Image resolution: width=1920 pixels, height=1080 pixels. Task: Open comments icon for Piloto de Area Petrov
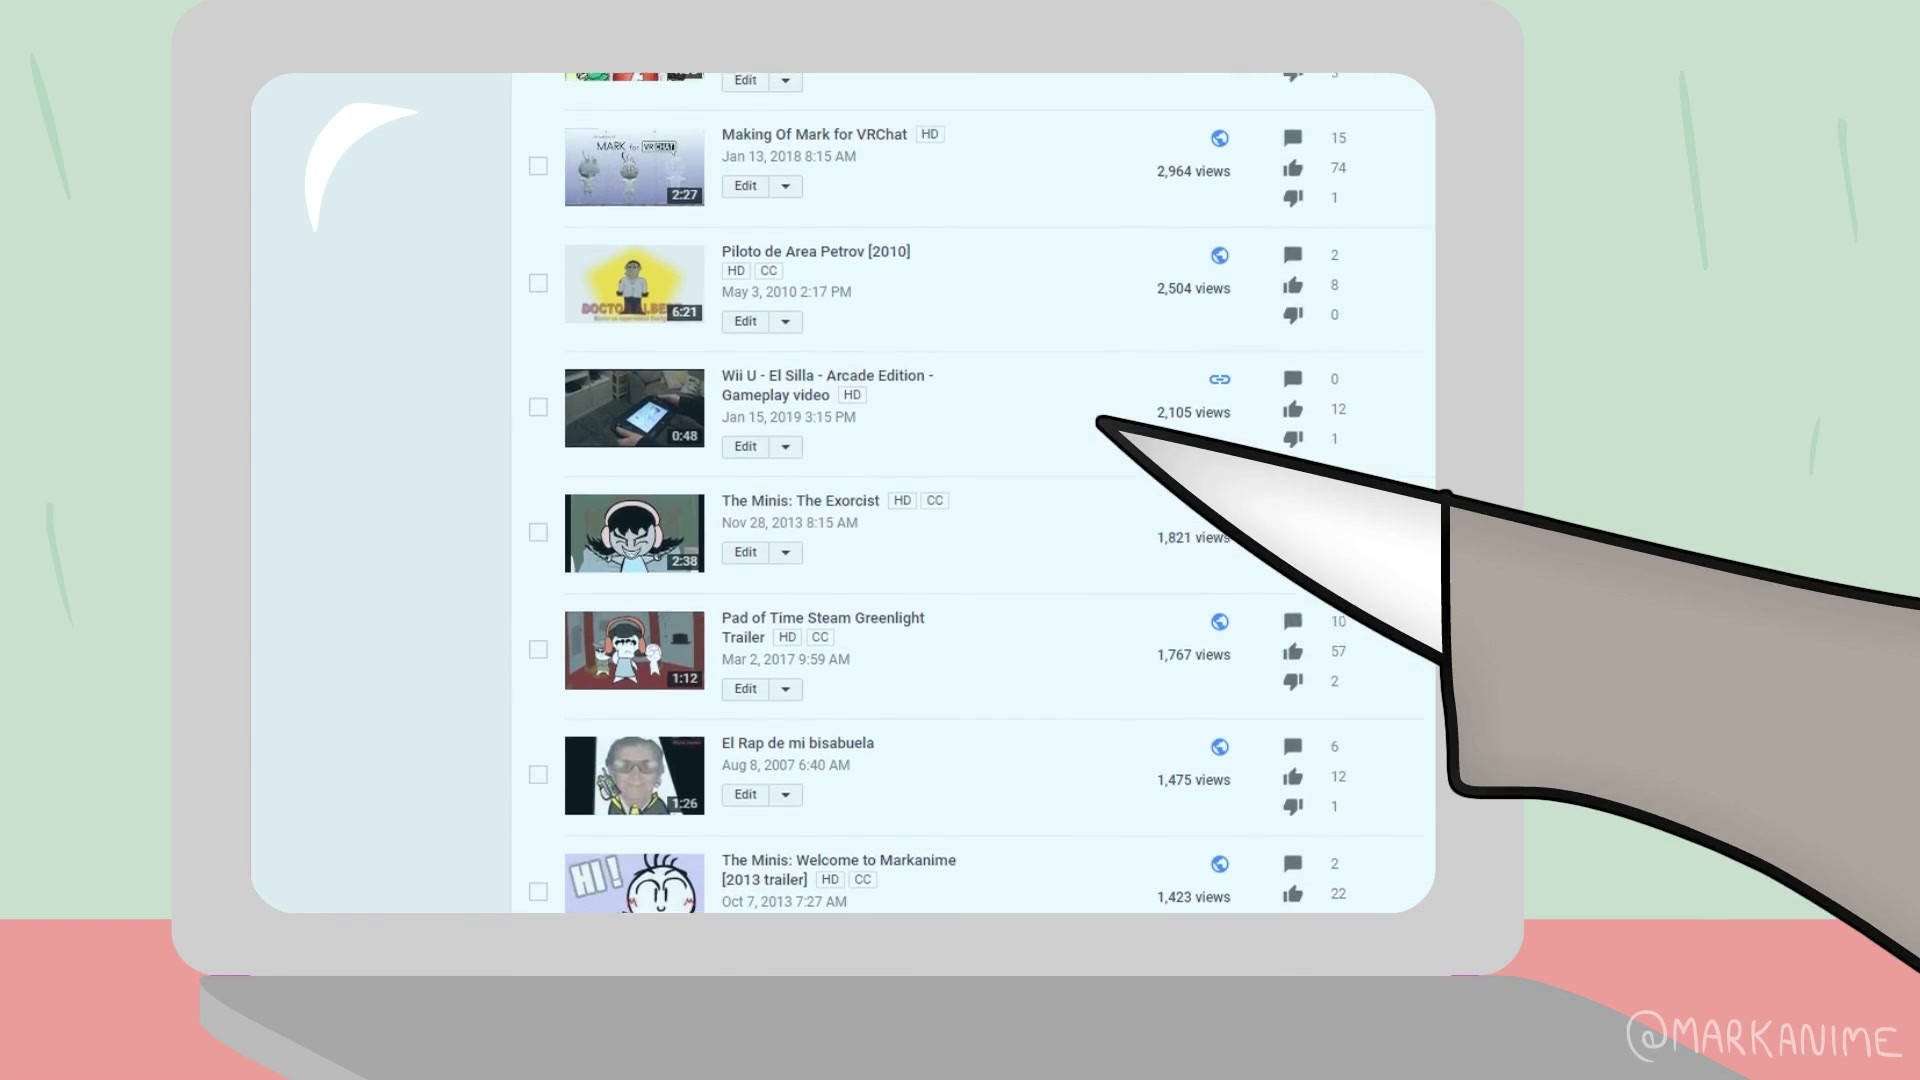coord(1292,255)
